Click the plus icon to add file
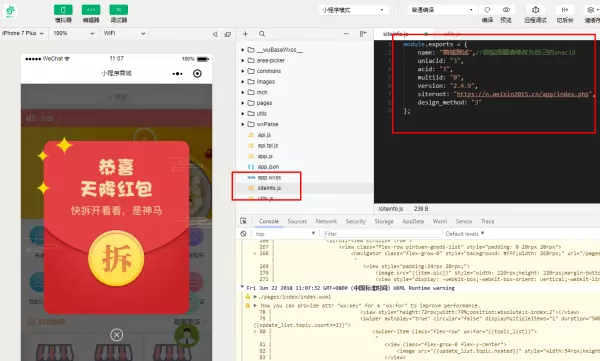Screen dimensions: 600x361 point(245,34)
